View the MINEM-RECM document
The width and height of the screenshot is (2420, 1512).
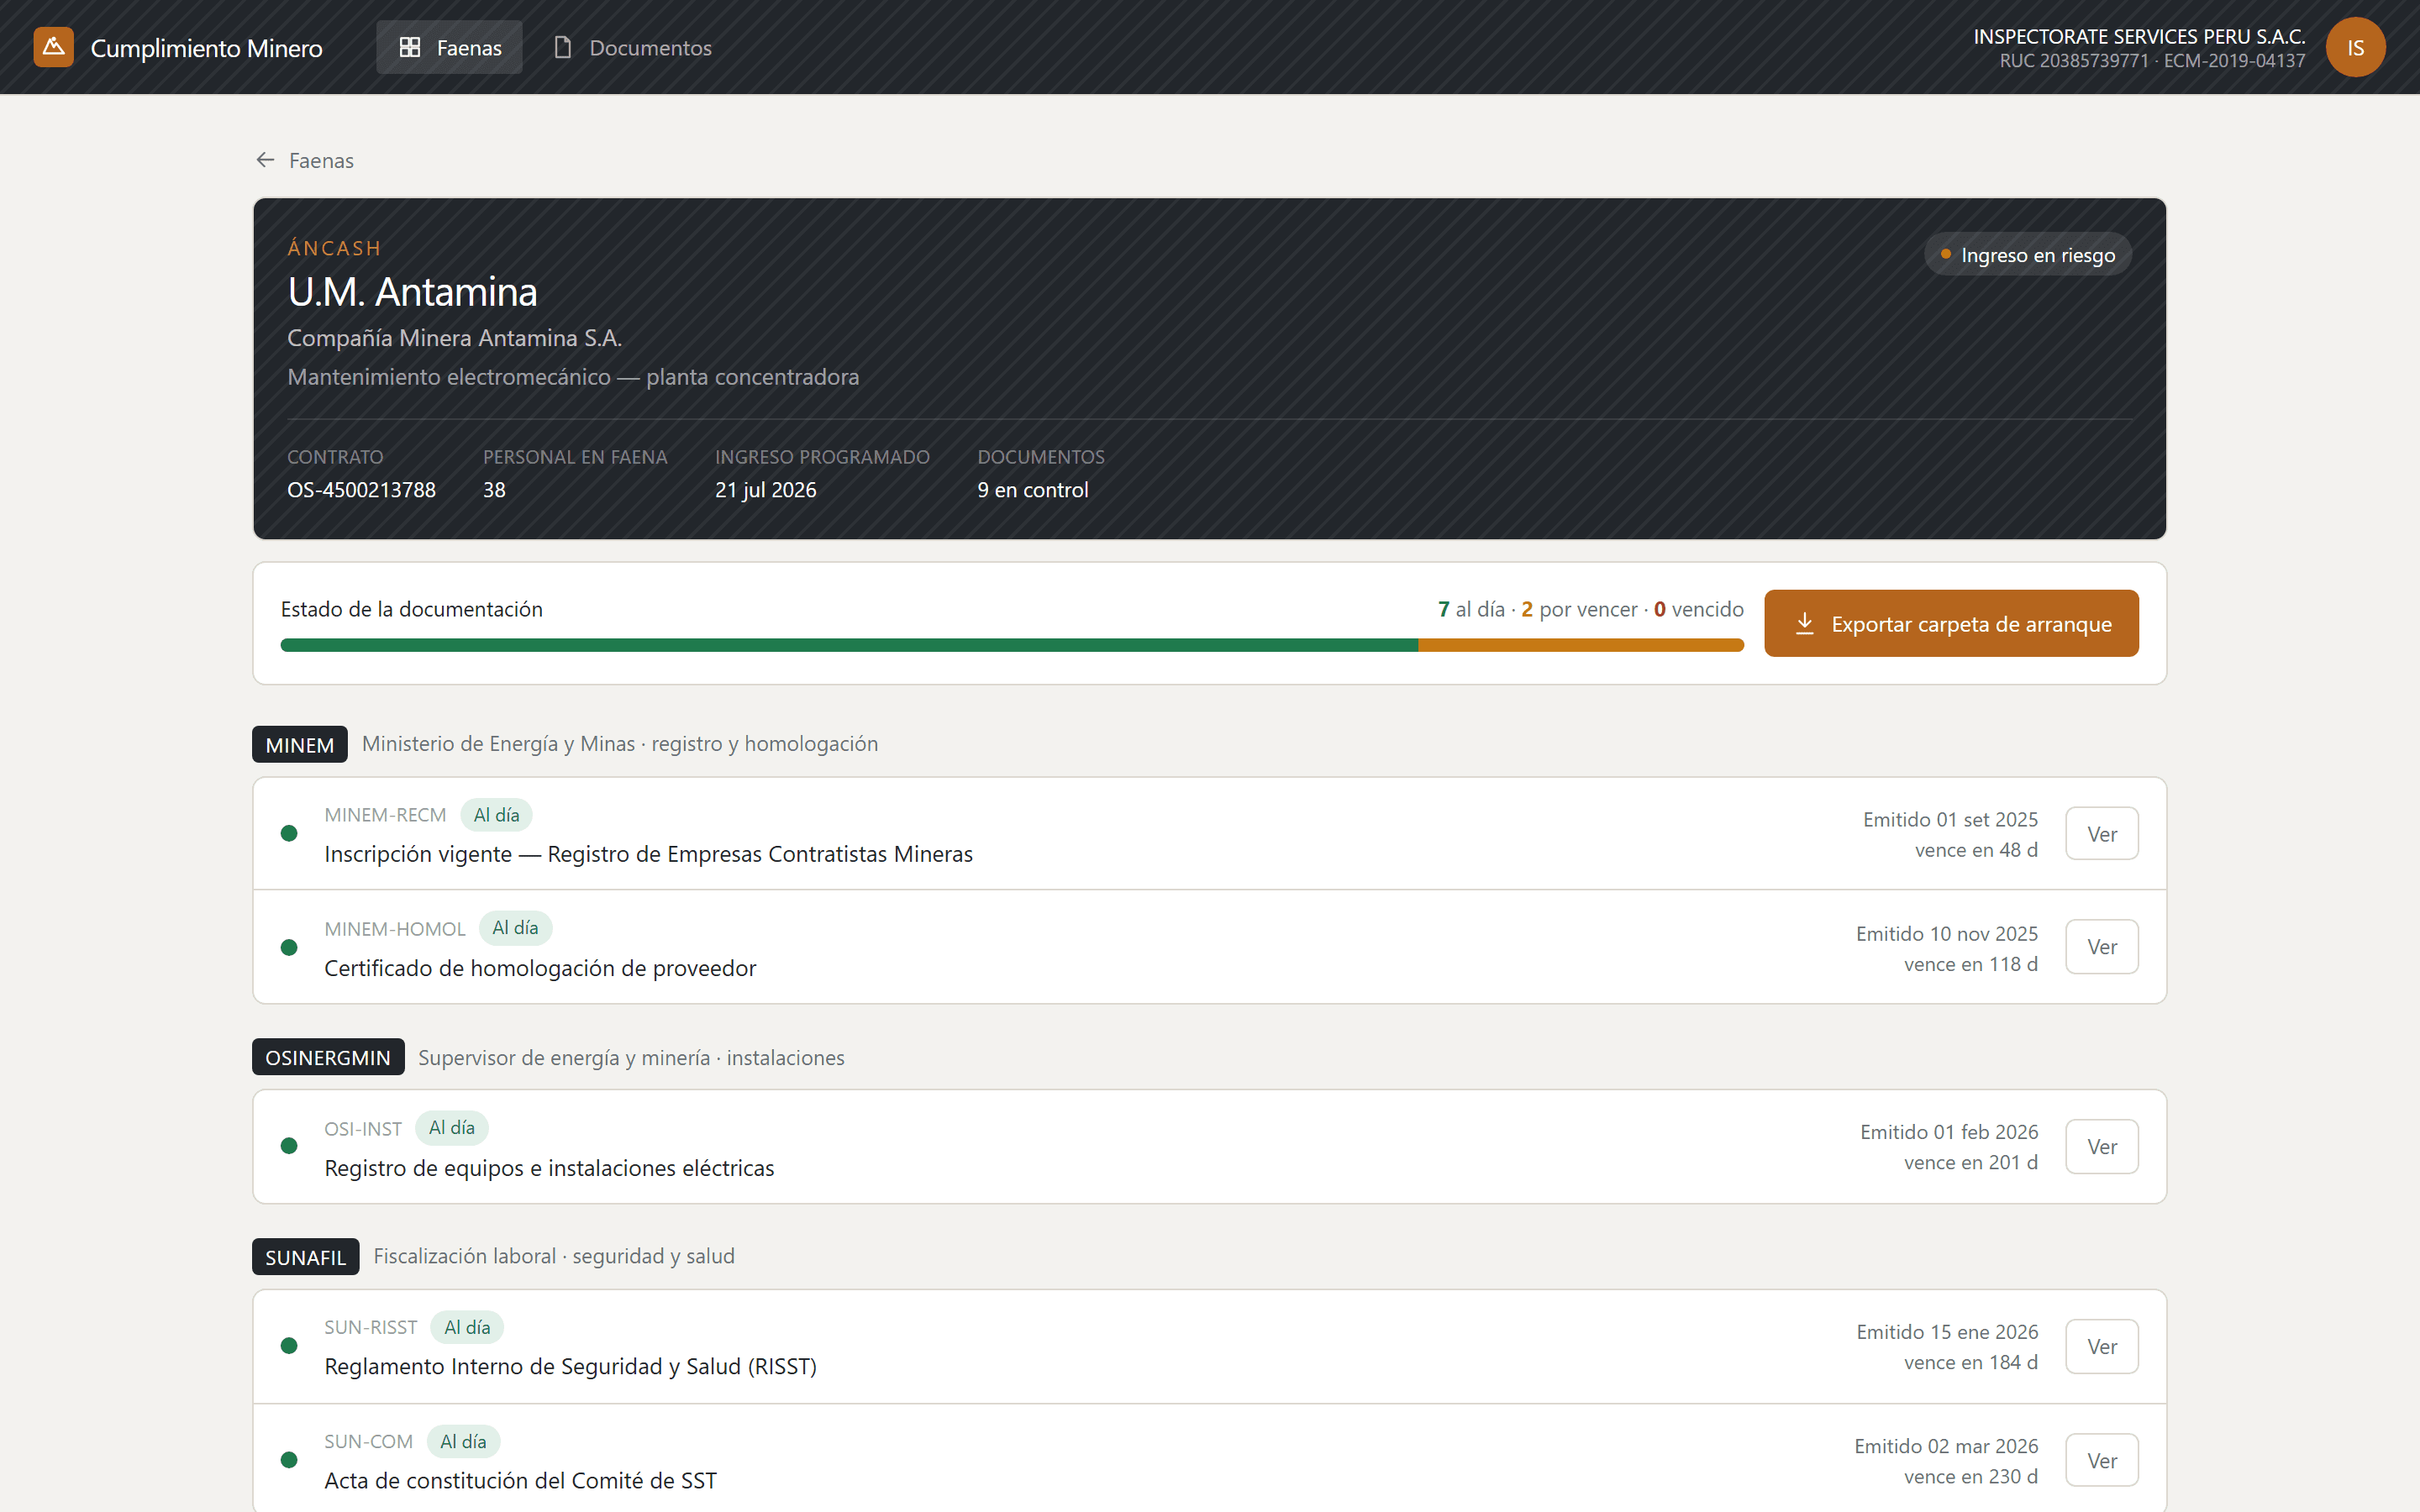pyautogui.click(x=2102, y=833)
